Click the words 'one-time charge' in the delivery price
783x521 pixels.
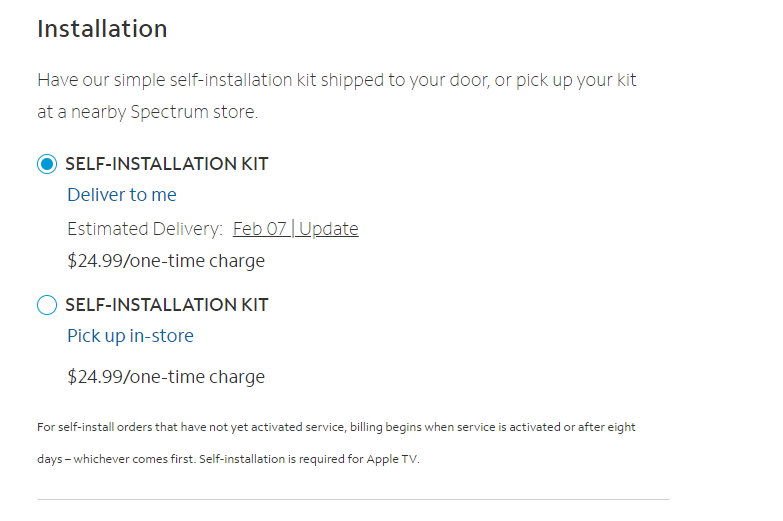(x=197, y=261)
